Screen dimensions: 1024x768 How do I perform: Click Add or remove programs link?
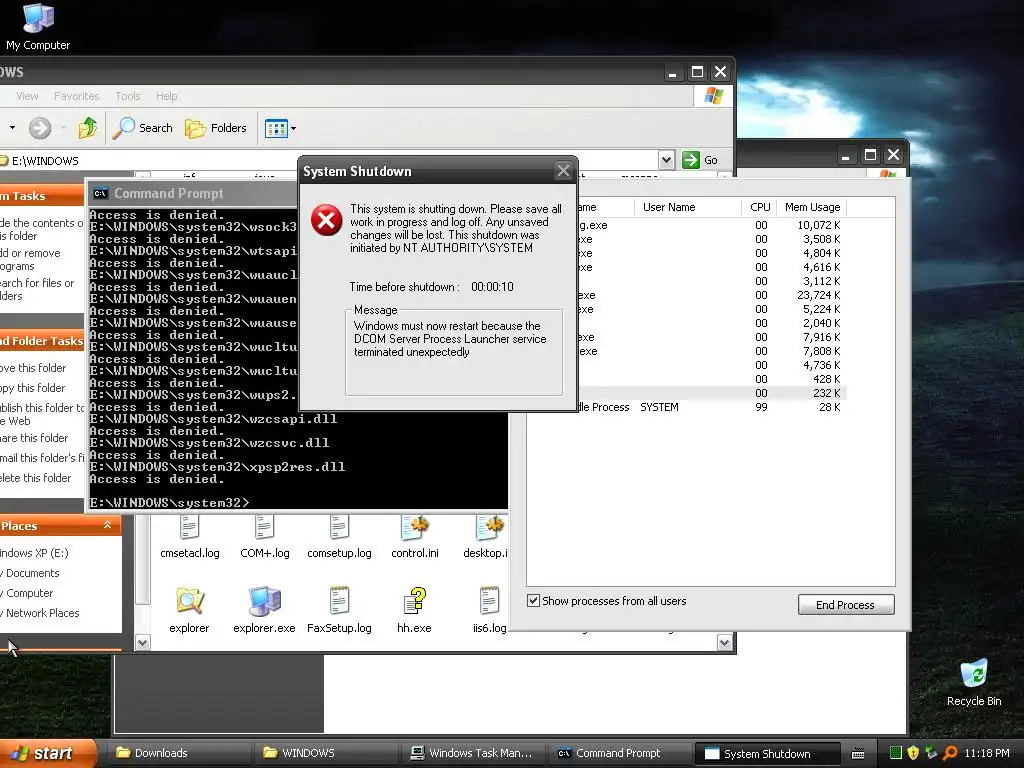pyautogui.click(x=30, y=259)
